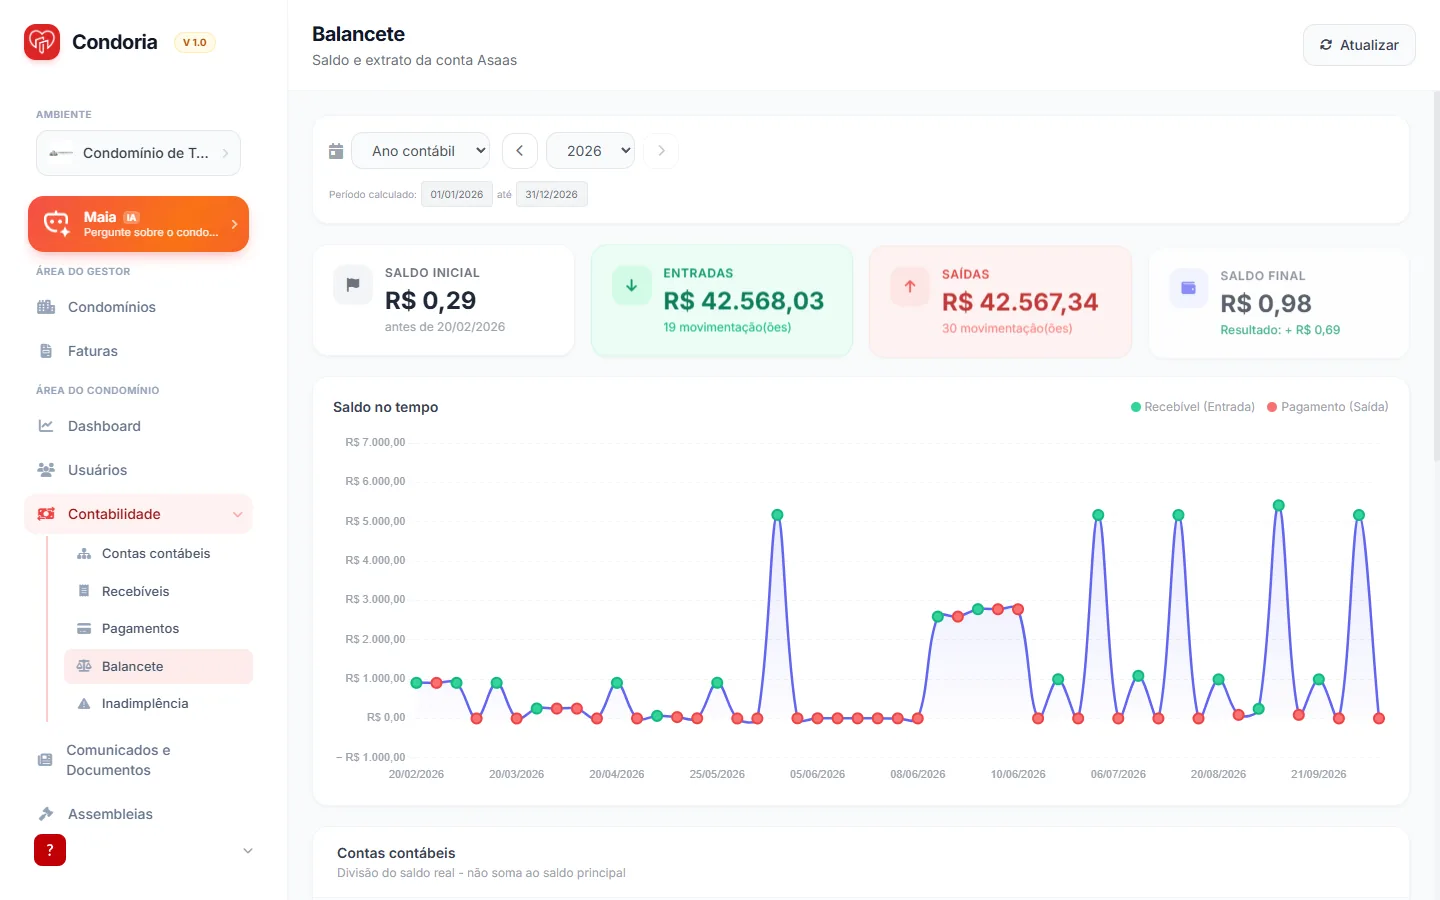Open the 2026 year dropdown
The width and height of the screenshot is (1440, 900).
591,151
